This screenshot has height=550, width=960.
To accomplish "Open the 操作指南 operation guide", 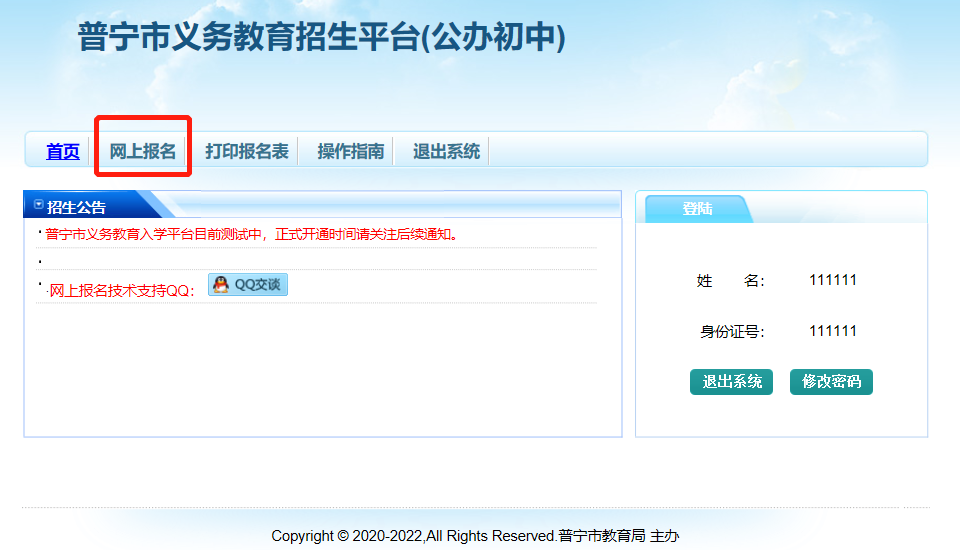I will (x=351, y=151).
